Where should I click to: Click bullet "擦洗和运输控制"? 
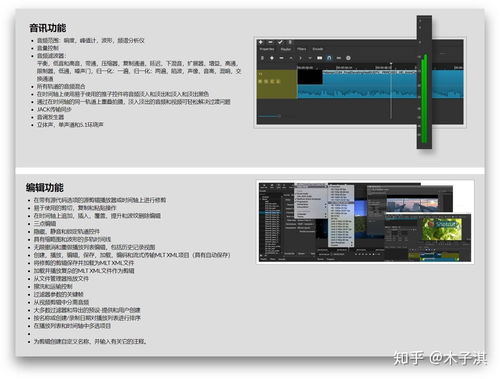point(53,287)
